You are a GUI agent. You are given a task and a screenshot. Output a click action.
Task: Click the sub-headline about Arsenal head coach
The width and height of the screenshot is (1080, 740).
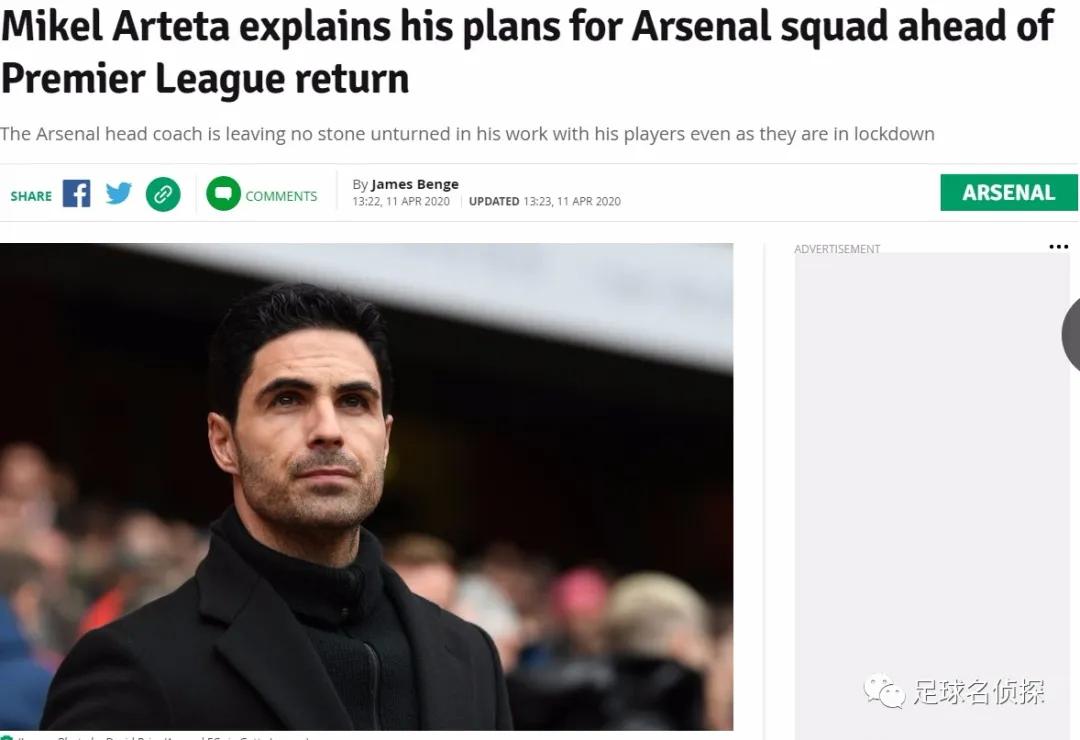[467, 134]
